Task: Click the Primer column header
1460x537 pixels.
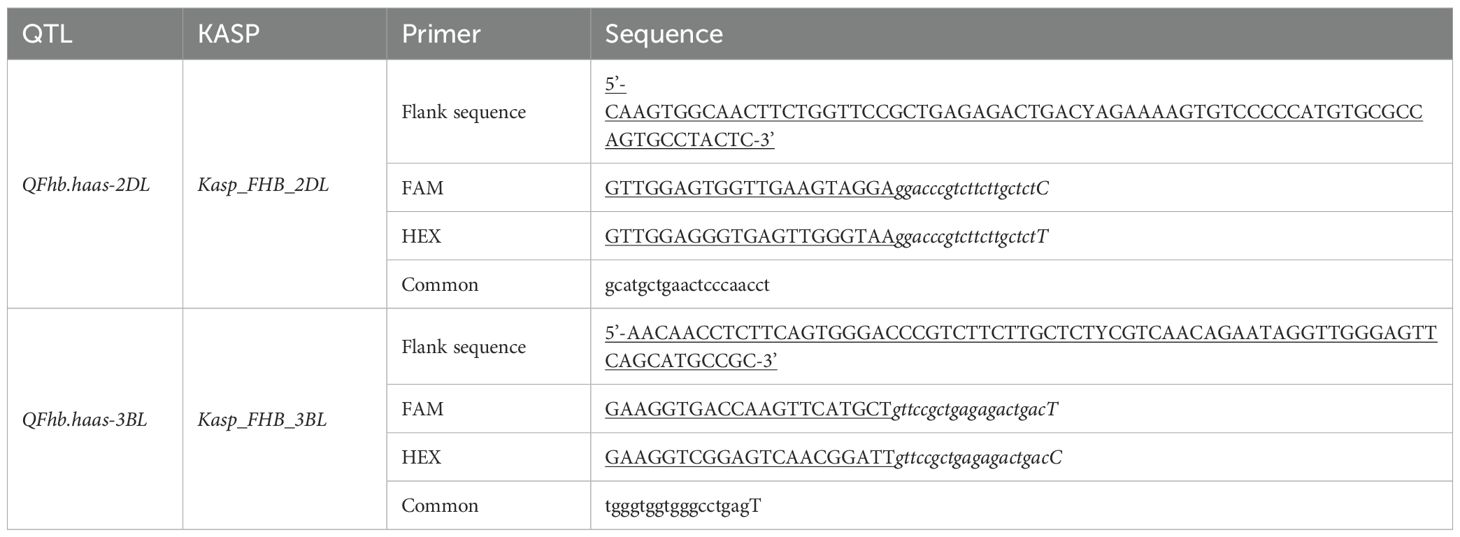Action: pos(441,34)
